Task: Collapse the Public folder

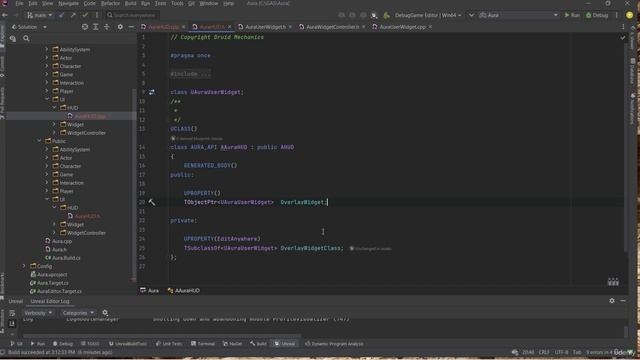Action: (x=39, y=141)
